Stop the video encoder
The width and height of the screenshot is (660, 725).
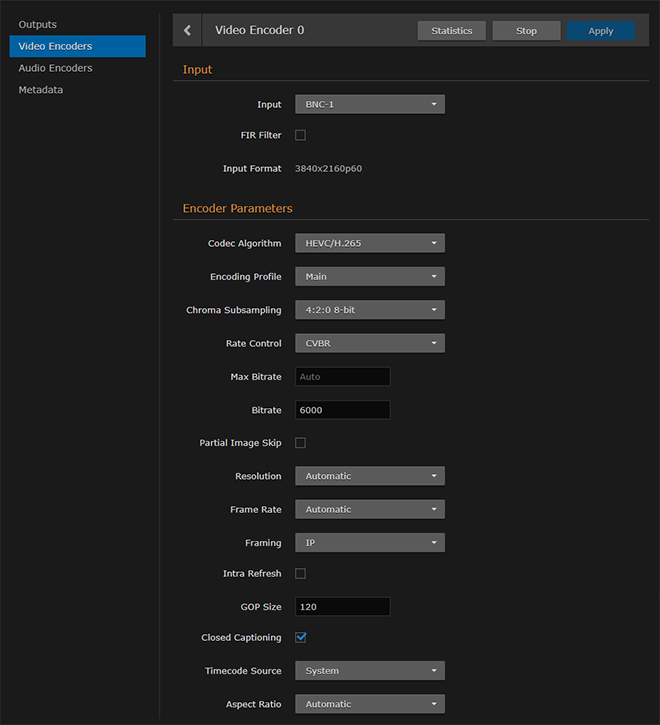coord(526,31)
